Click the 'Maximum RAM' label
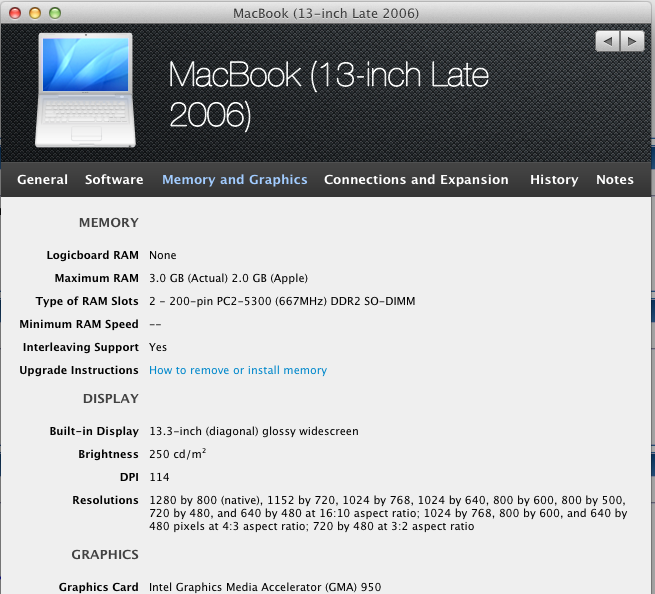Viewport: 655px width, 594px height. point(96,278)
